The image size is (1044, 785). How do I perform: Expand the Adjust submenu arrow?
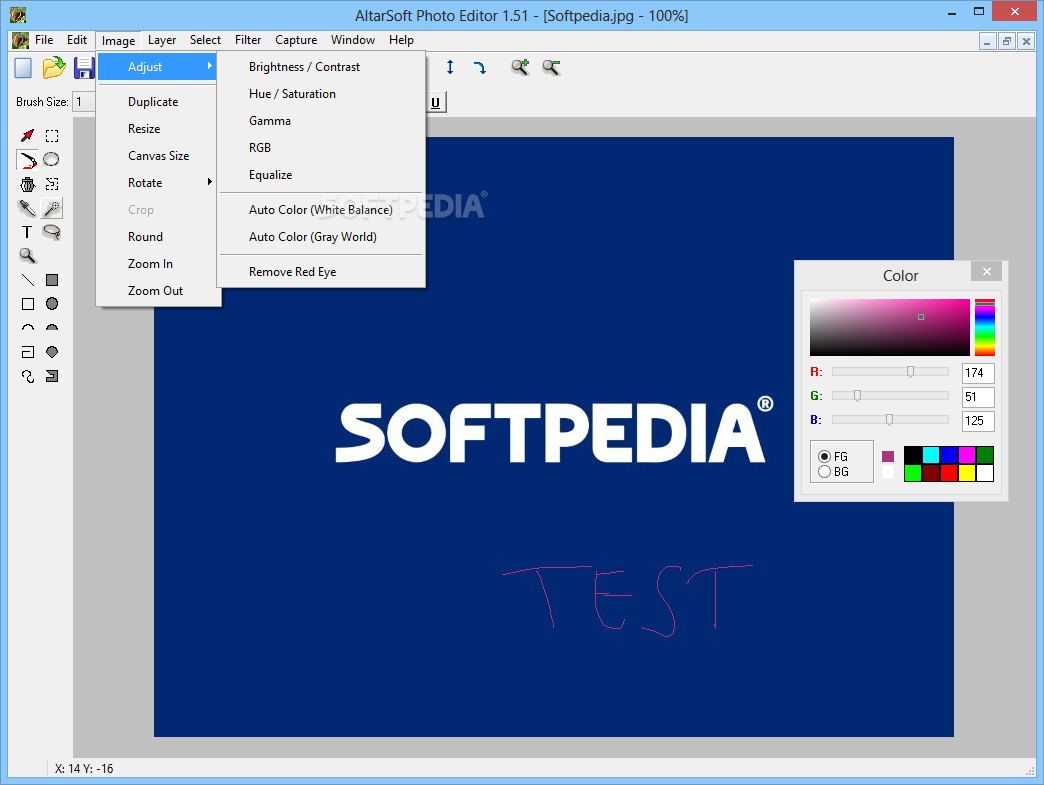[x=209, y=66]
